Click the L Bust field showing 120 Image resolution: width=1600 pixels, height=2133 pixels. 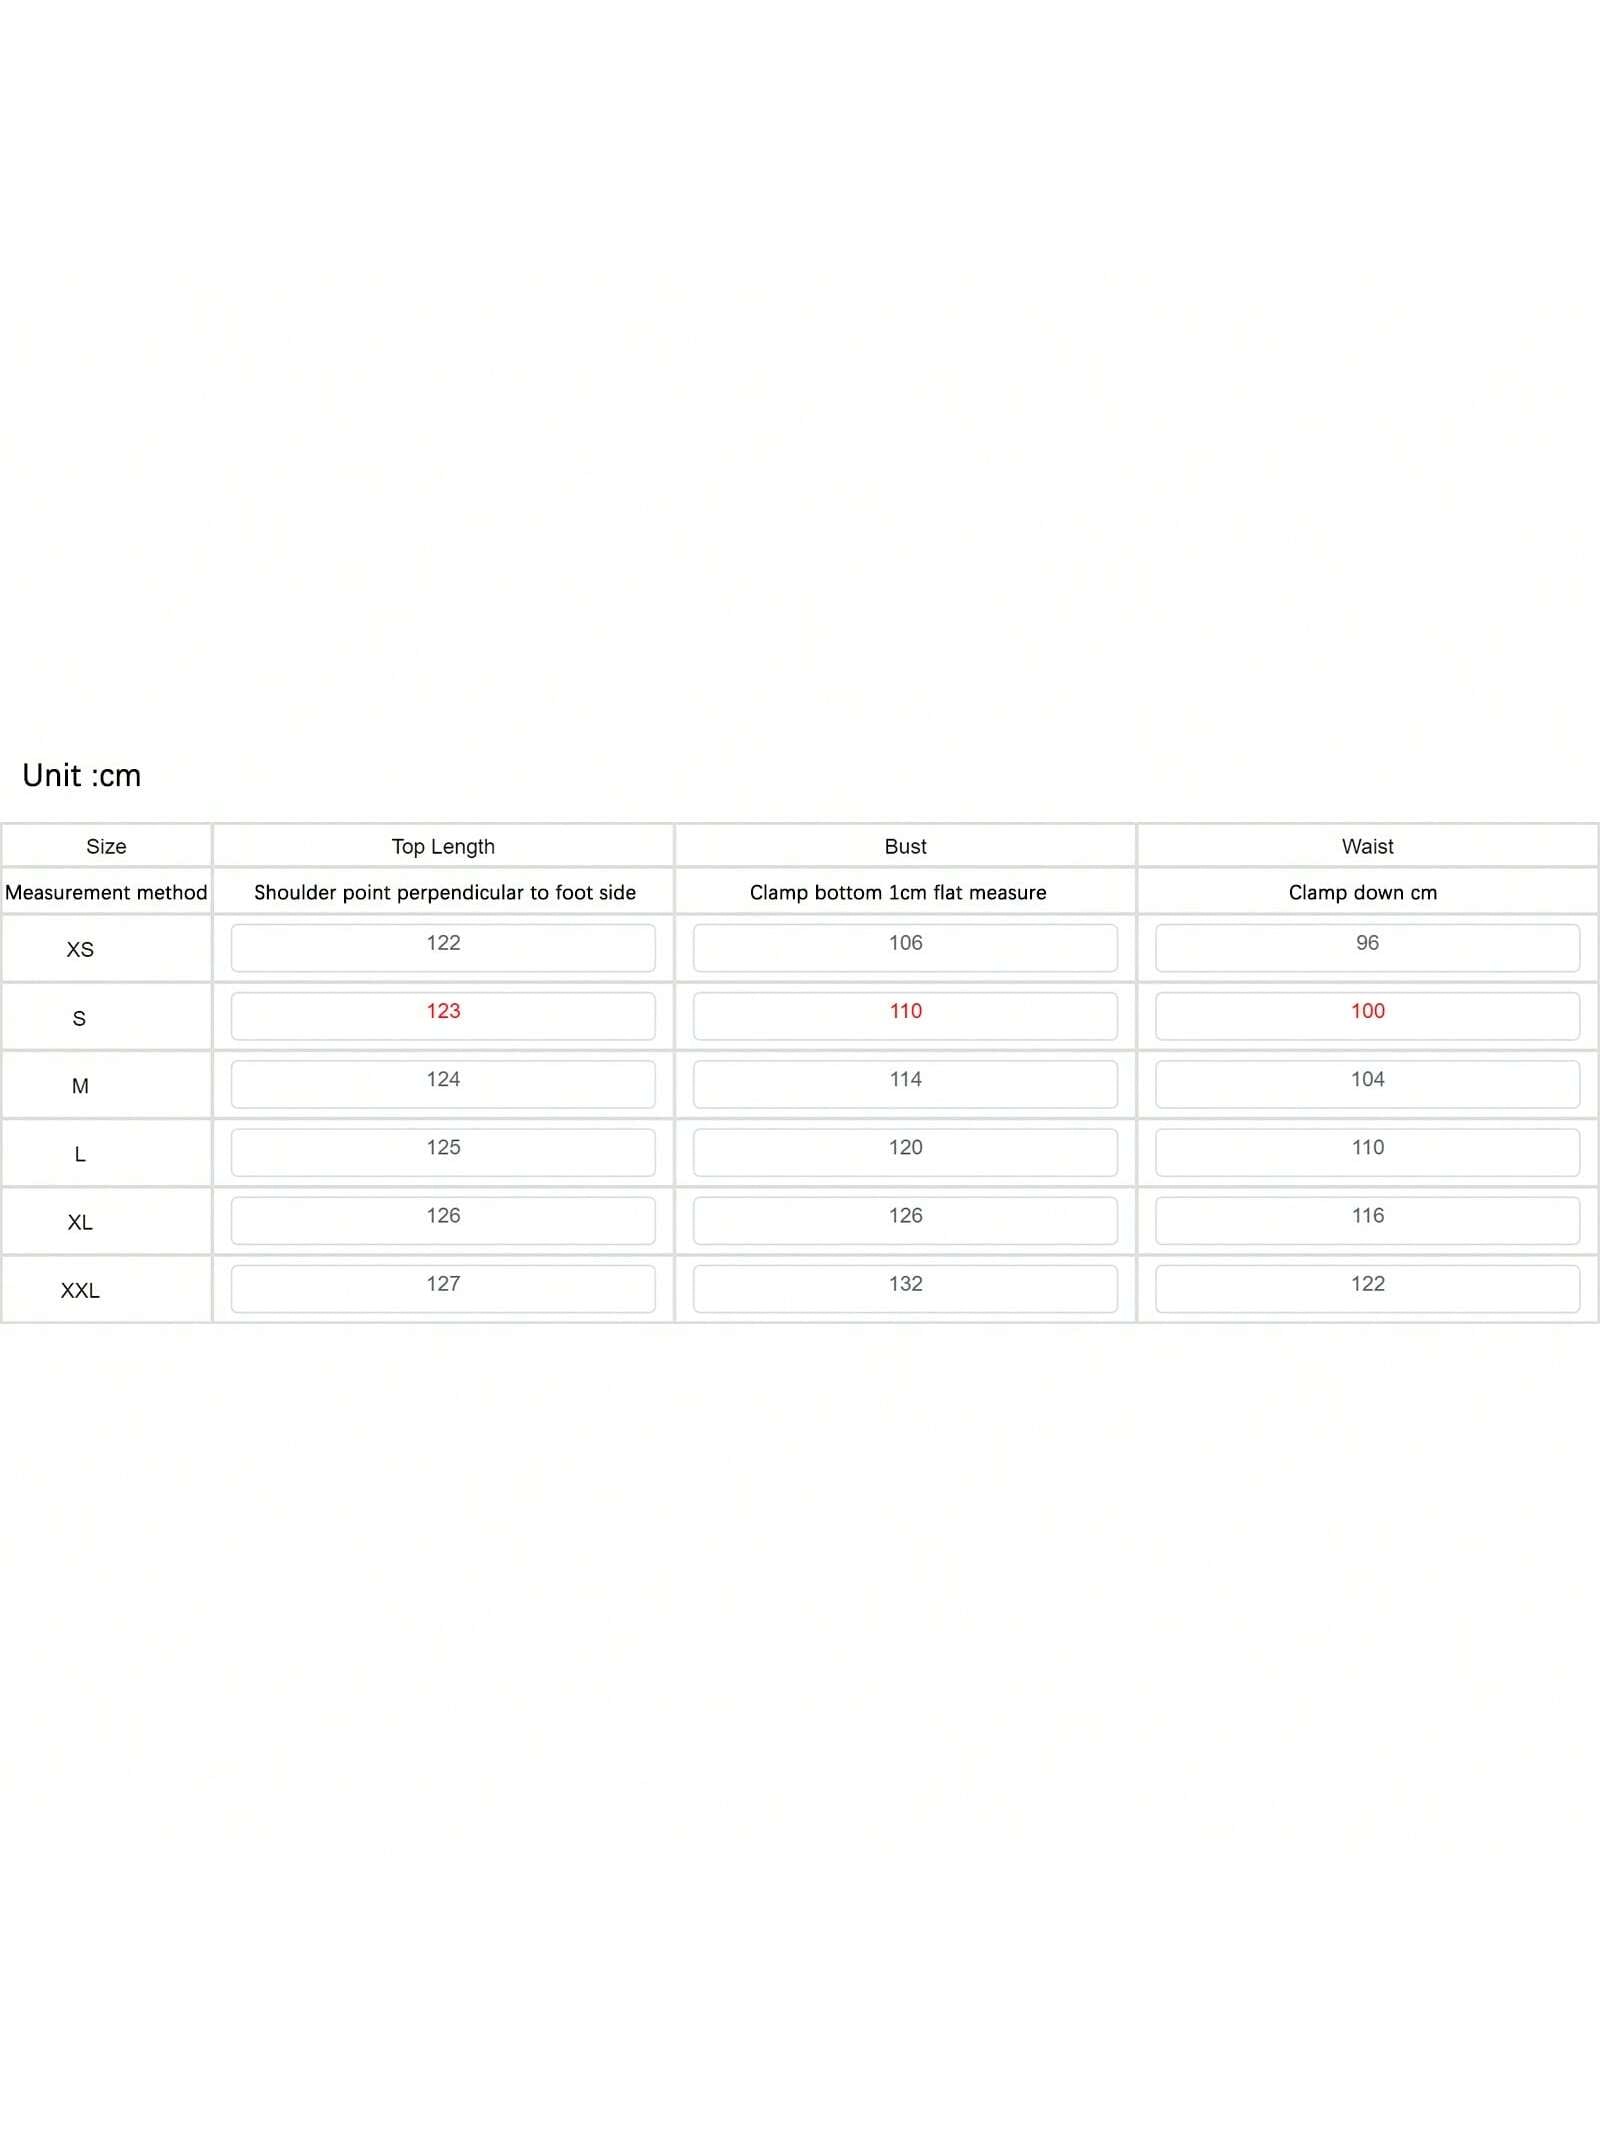tap(905, 1151)
